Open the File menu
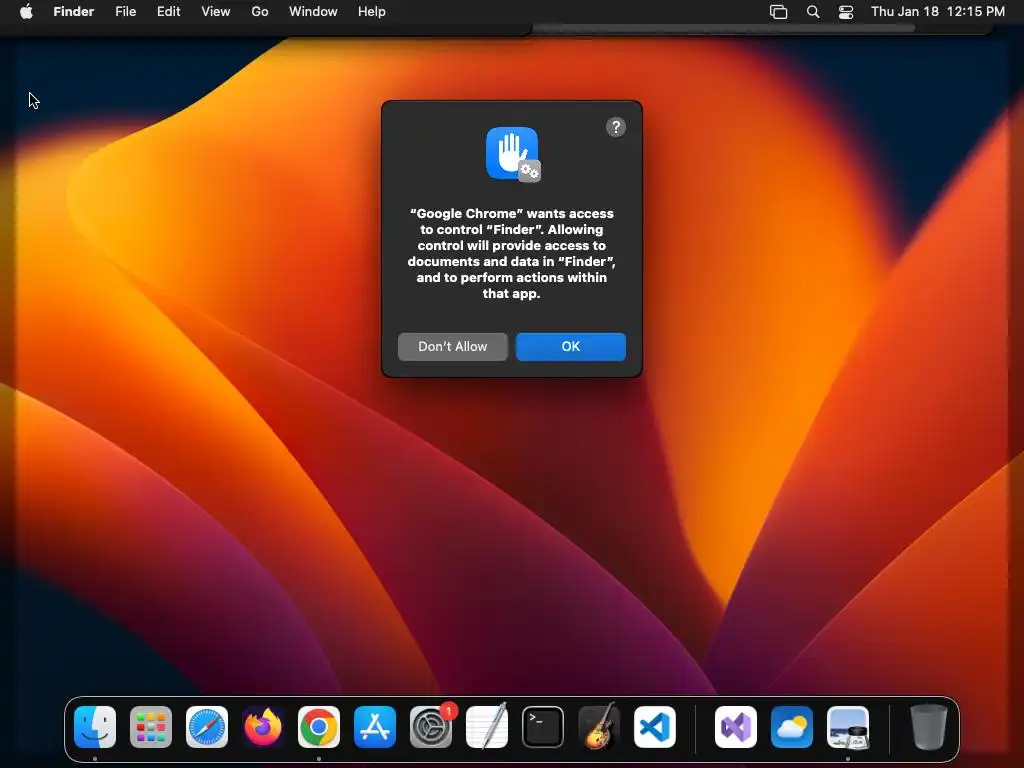This screenshot has width=1024, height=768. [x=125, y=12]
